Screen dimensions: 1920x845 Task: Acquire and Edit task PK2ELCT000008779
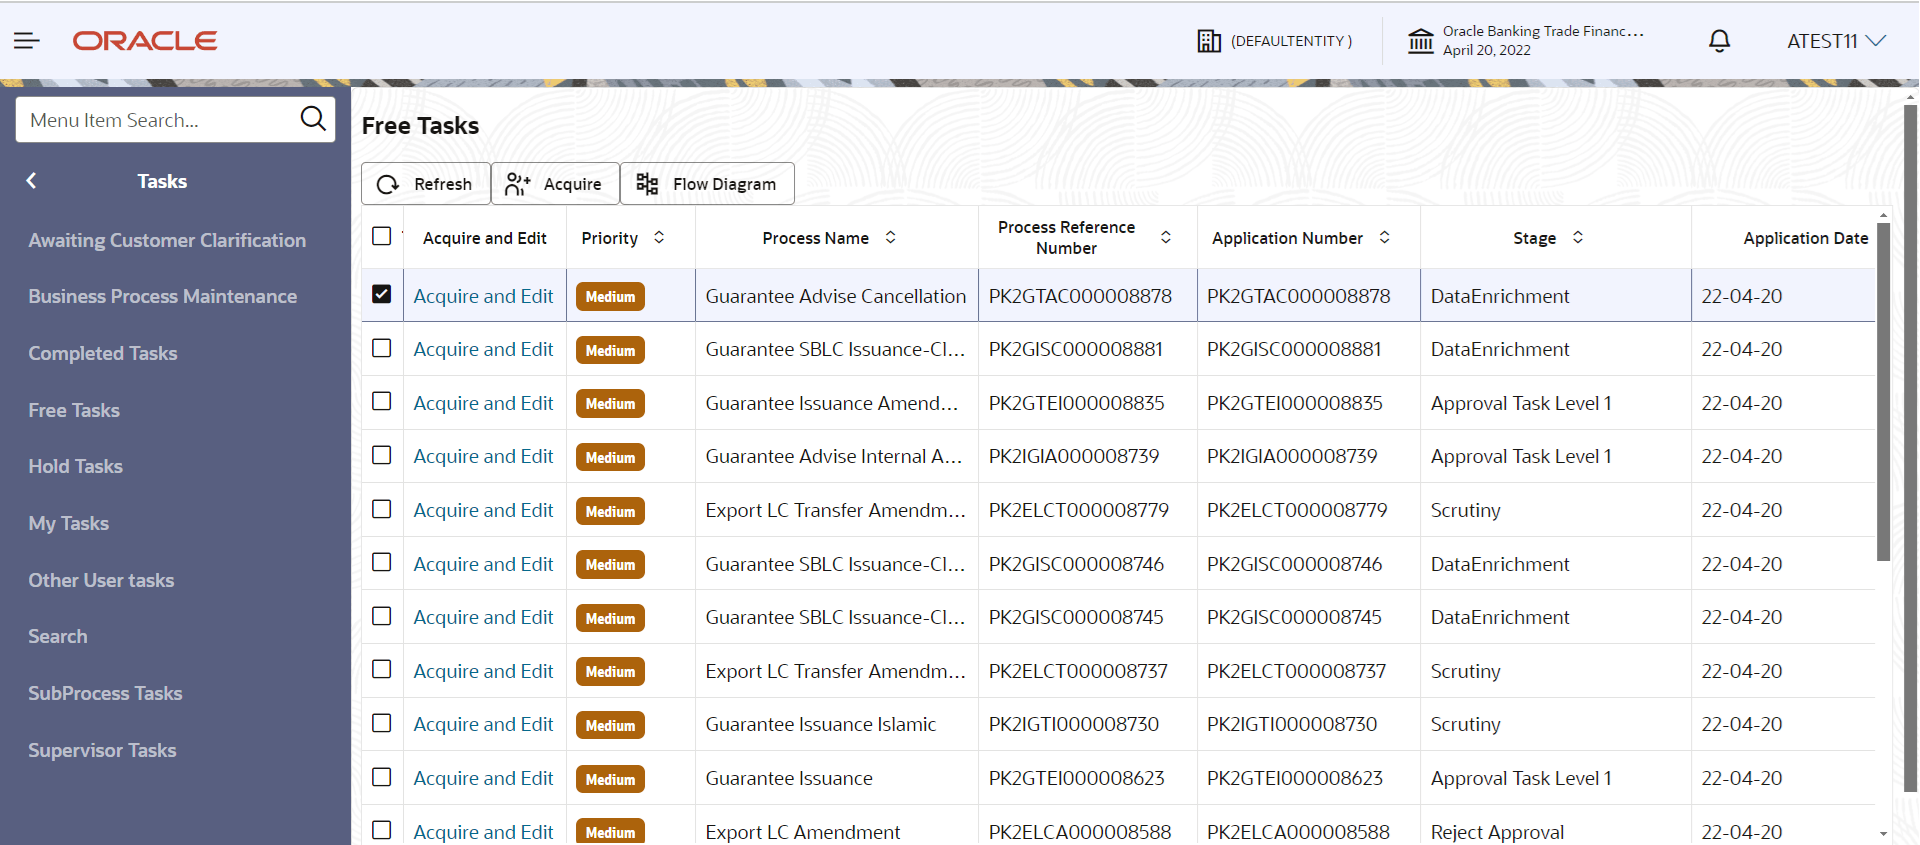(483, 510)
